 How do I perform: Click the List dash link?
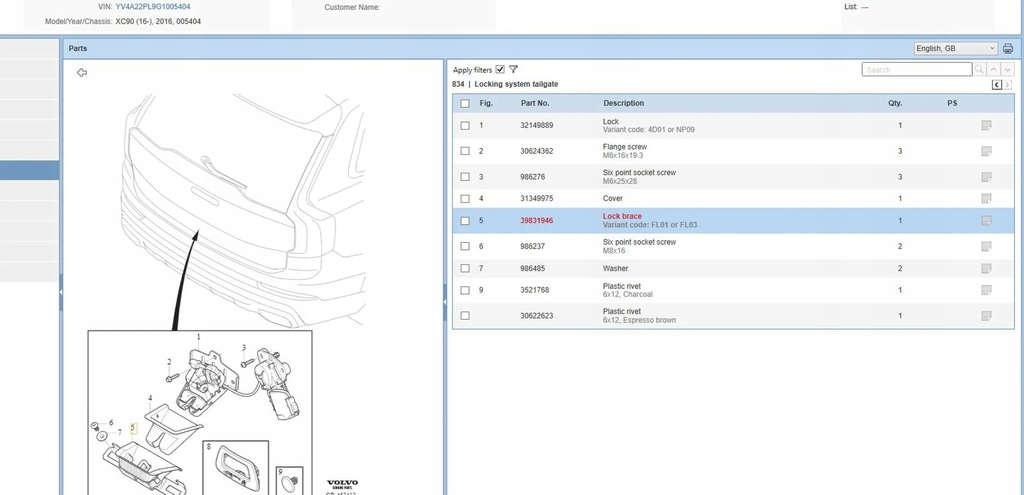point(865,7)
